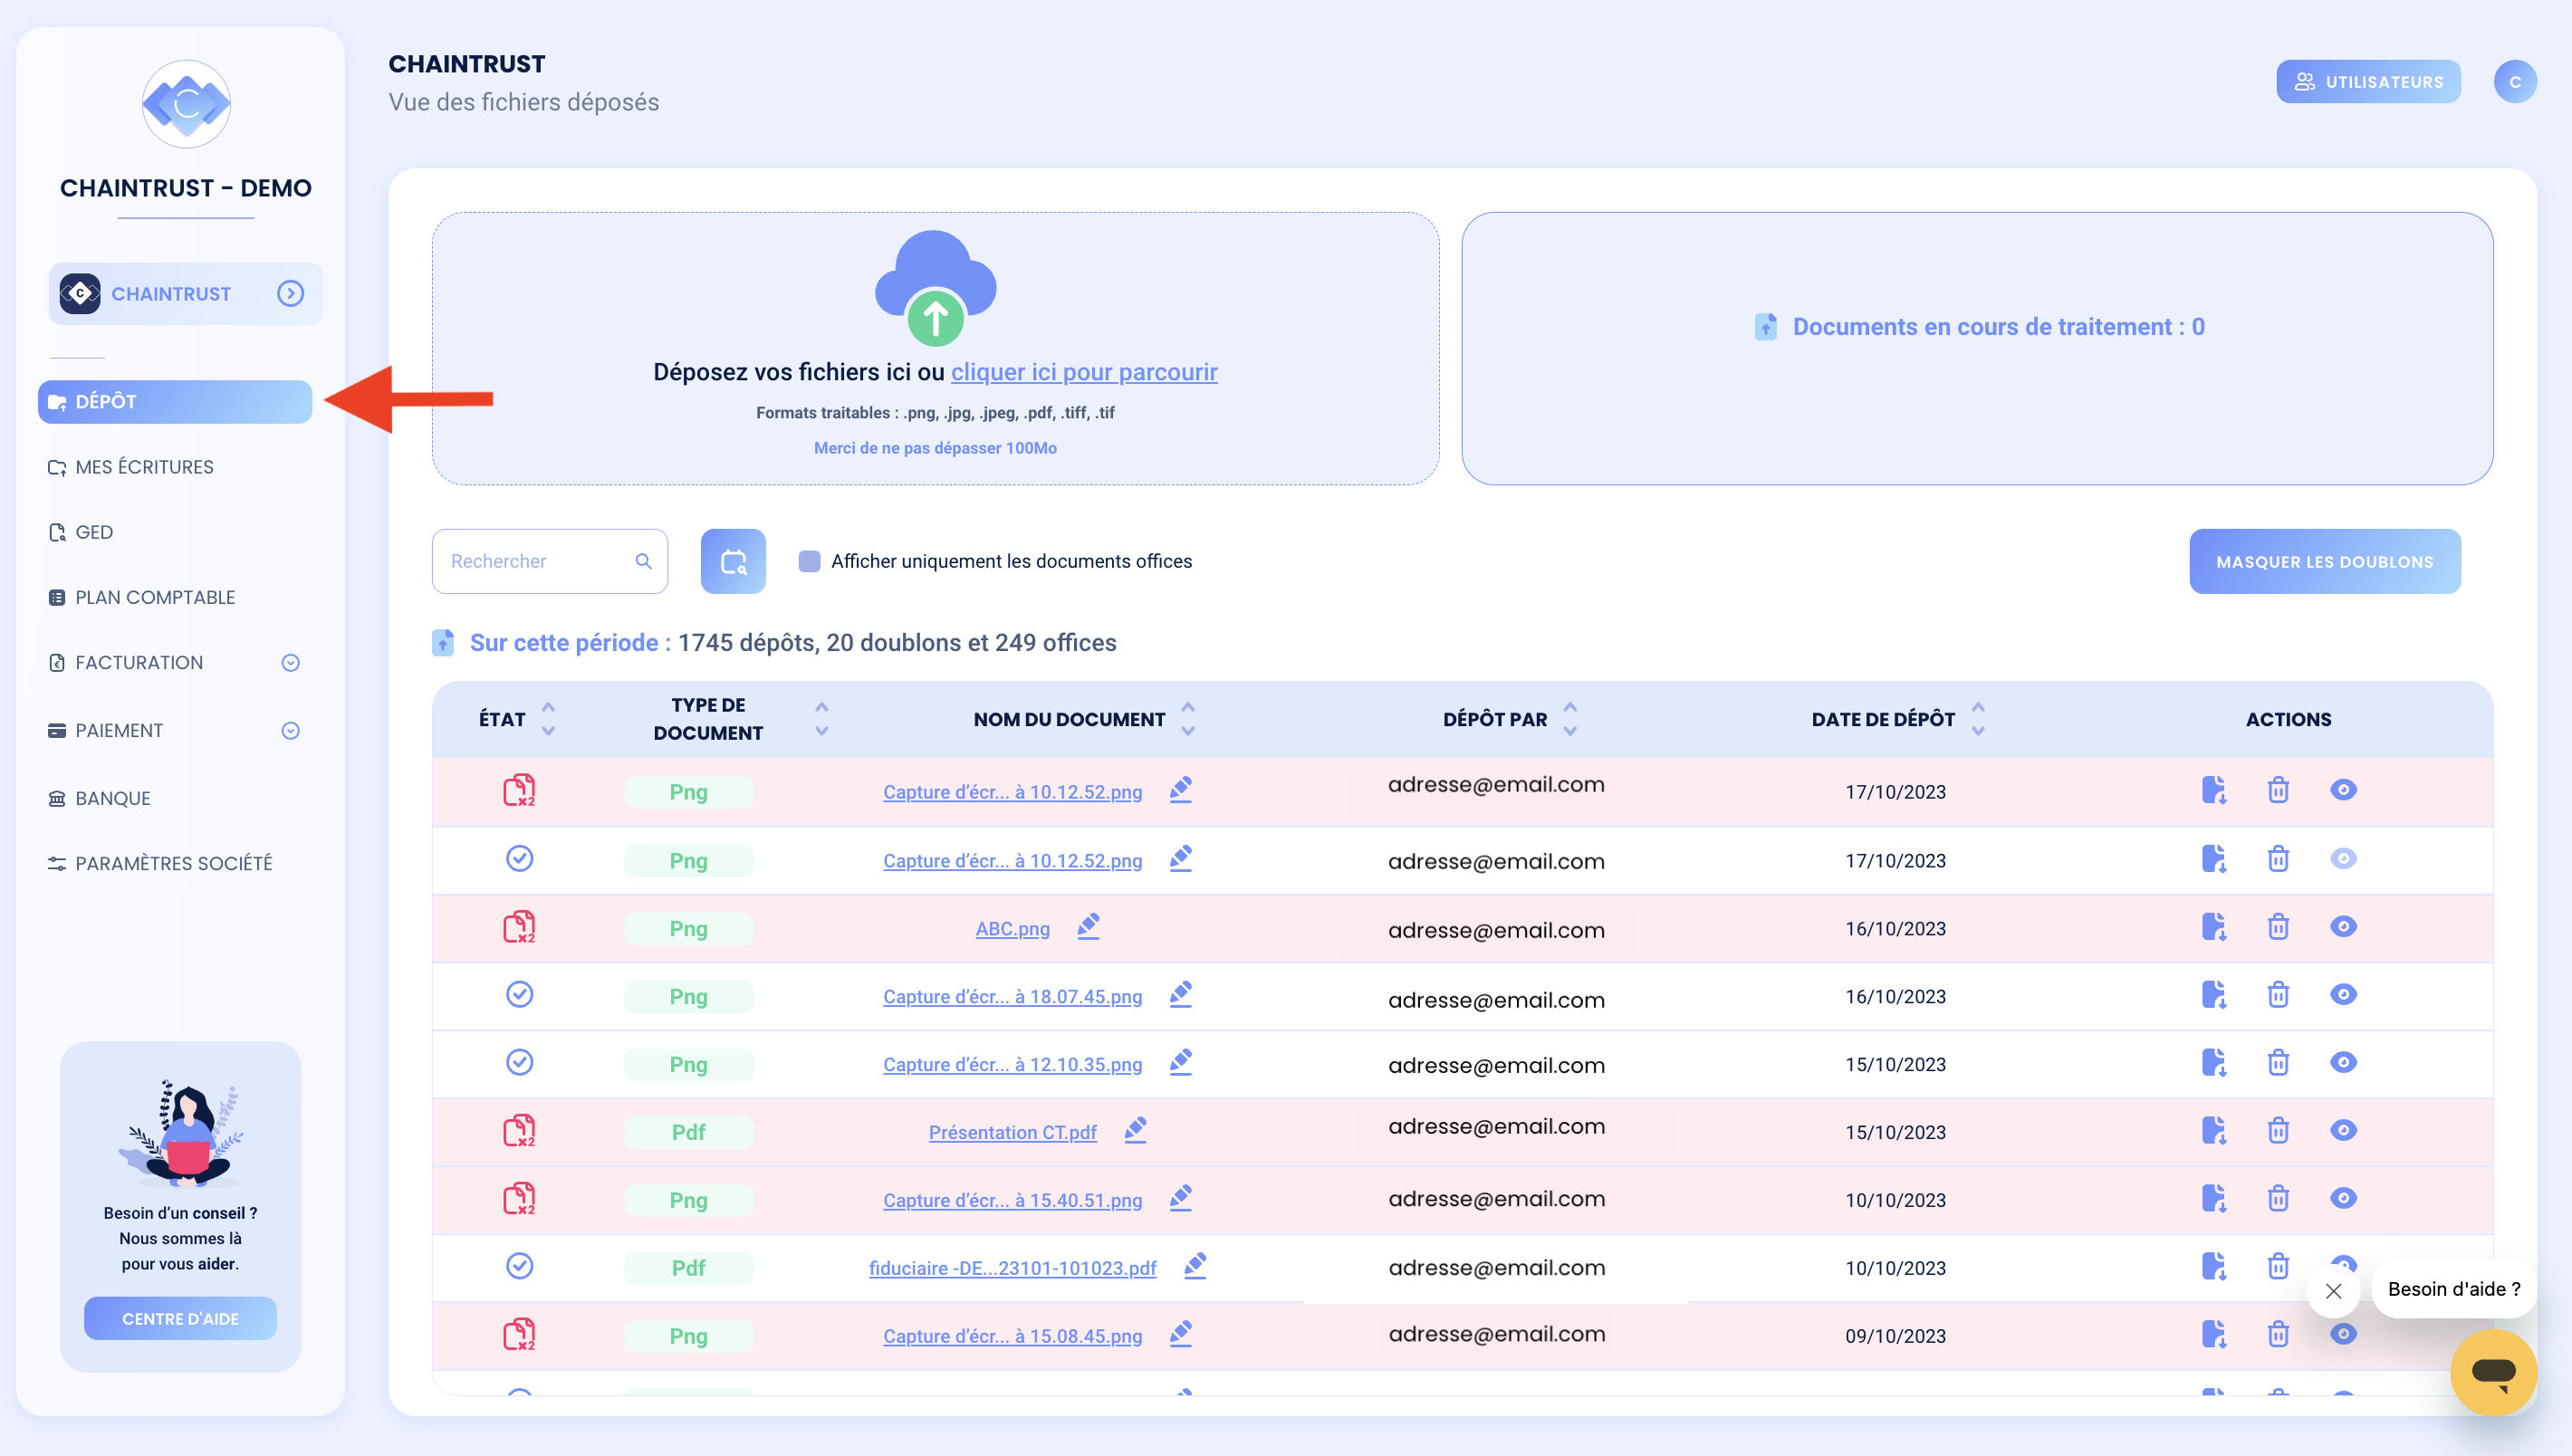Screen dimensions: 2572x1456
Task: Edit name of Présentation CT.pdf
Action: pyautogui.click(x=1135, y=1130)
